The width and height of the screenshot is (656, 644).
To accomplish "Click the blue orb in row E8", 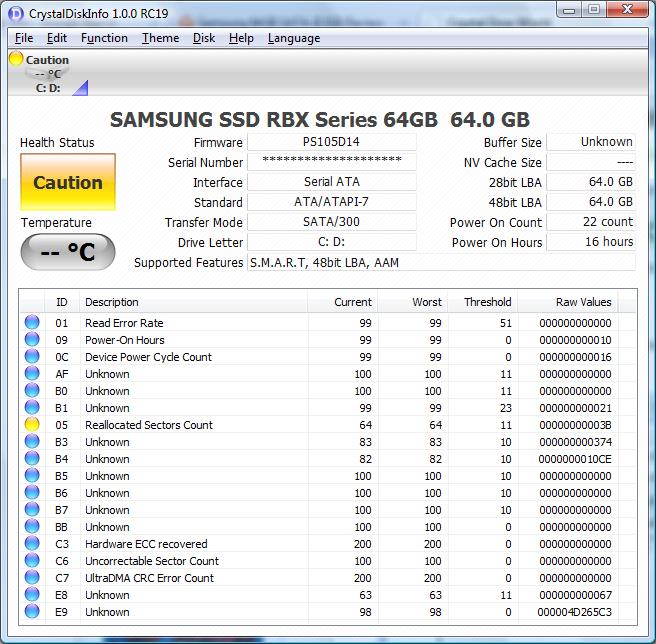I will click(32, 594).
